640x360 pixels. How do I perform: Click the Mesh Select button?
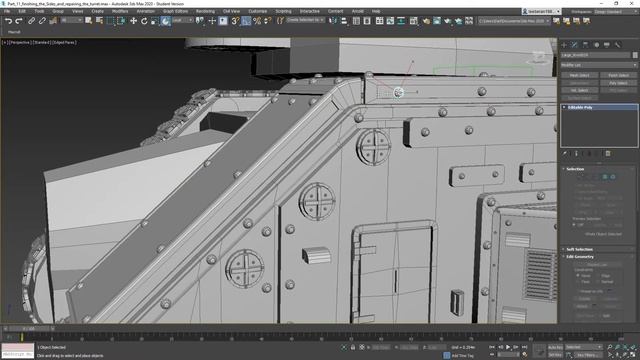tap(580, 76)
